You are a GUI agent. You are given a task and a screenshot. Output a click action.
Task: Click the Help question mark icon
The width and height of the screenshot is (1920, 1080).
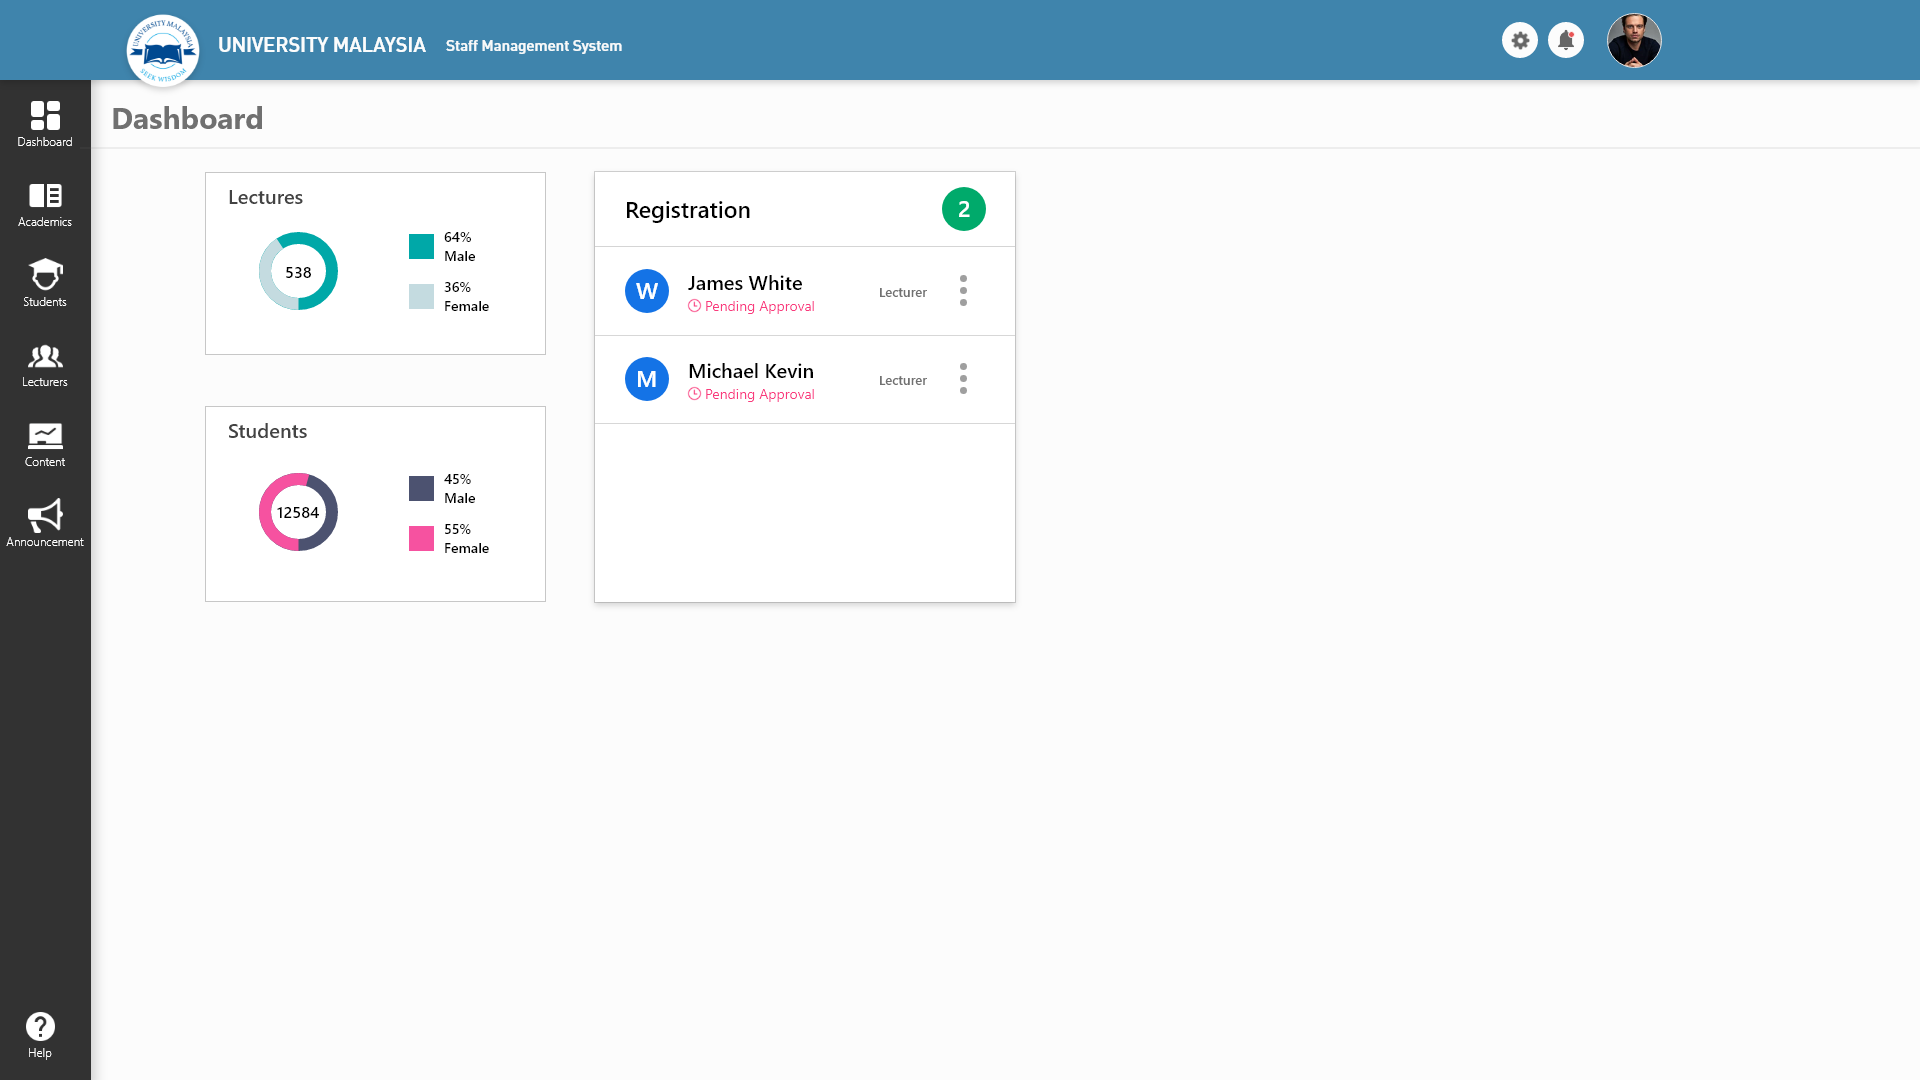pyautogui.click(x=40, y=1026)
